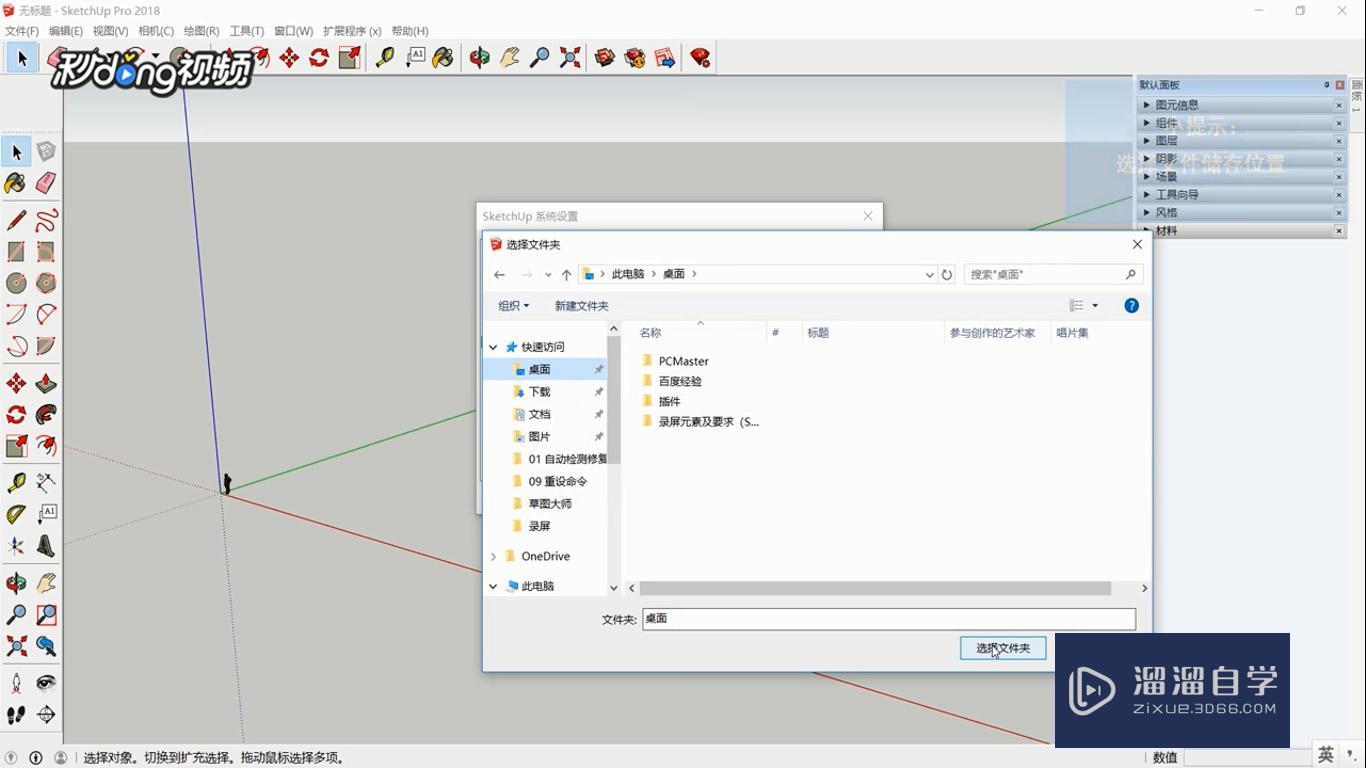Select the Protractor tool

point(16,514)
